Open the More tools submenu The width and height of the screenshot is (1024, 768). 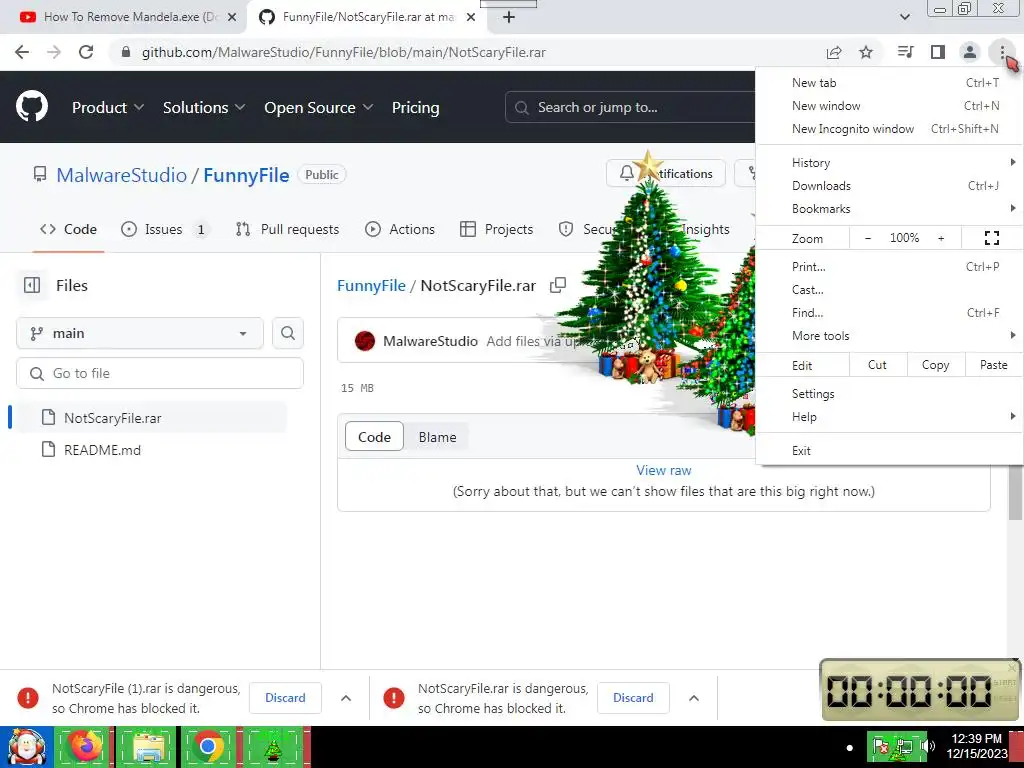click(x=889, y=336)
